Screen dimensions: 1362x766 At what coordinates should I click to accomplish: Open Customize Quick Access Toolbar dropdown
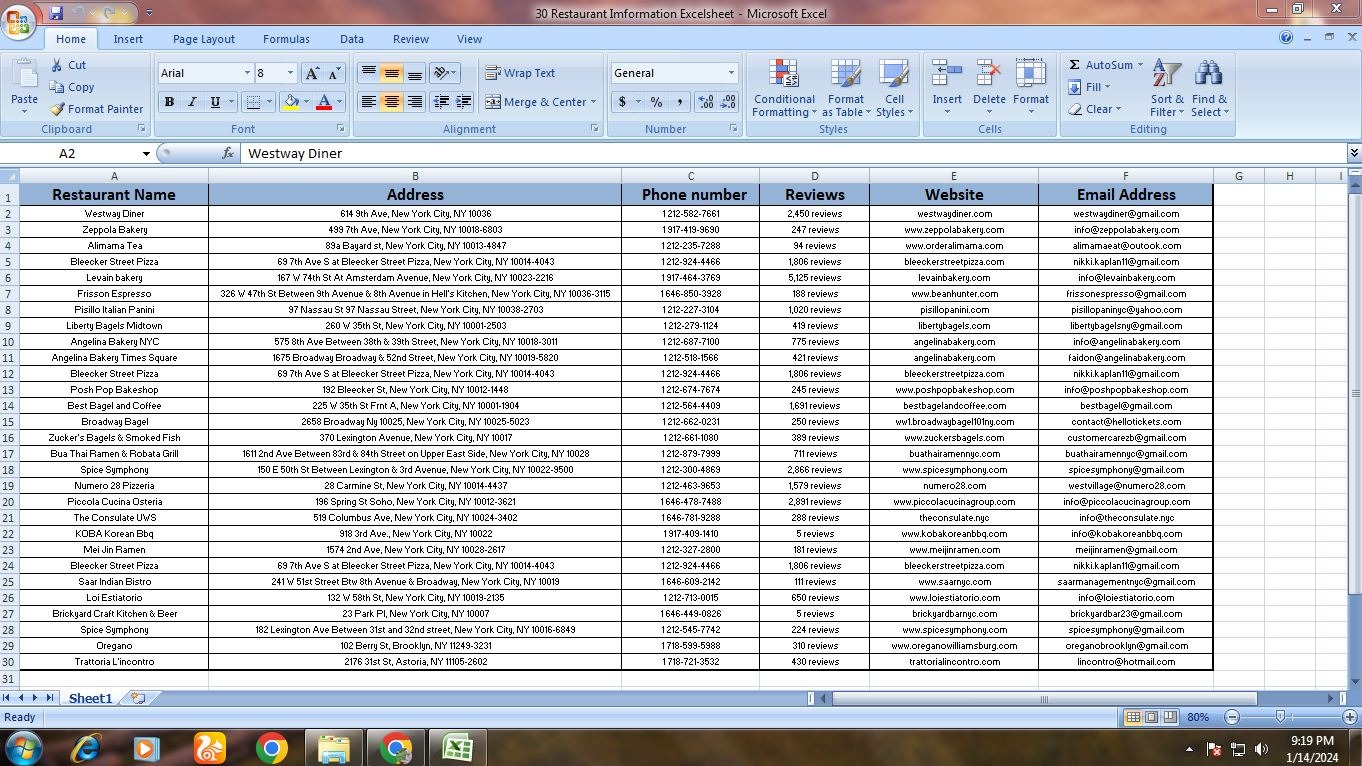pos(149,13)
